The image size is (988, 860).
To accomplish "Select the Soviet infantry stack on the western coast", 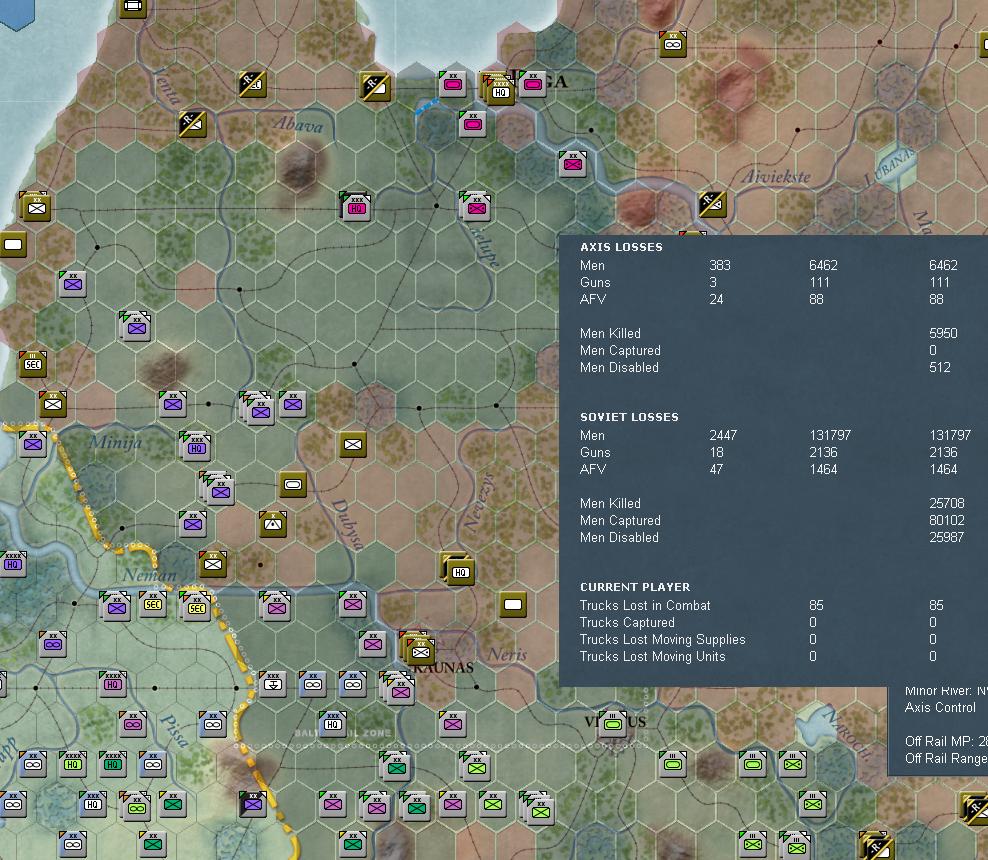I will (x=37, y=207).
